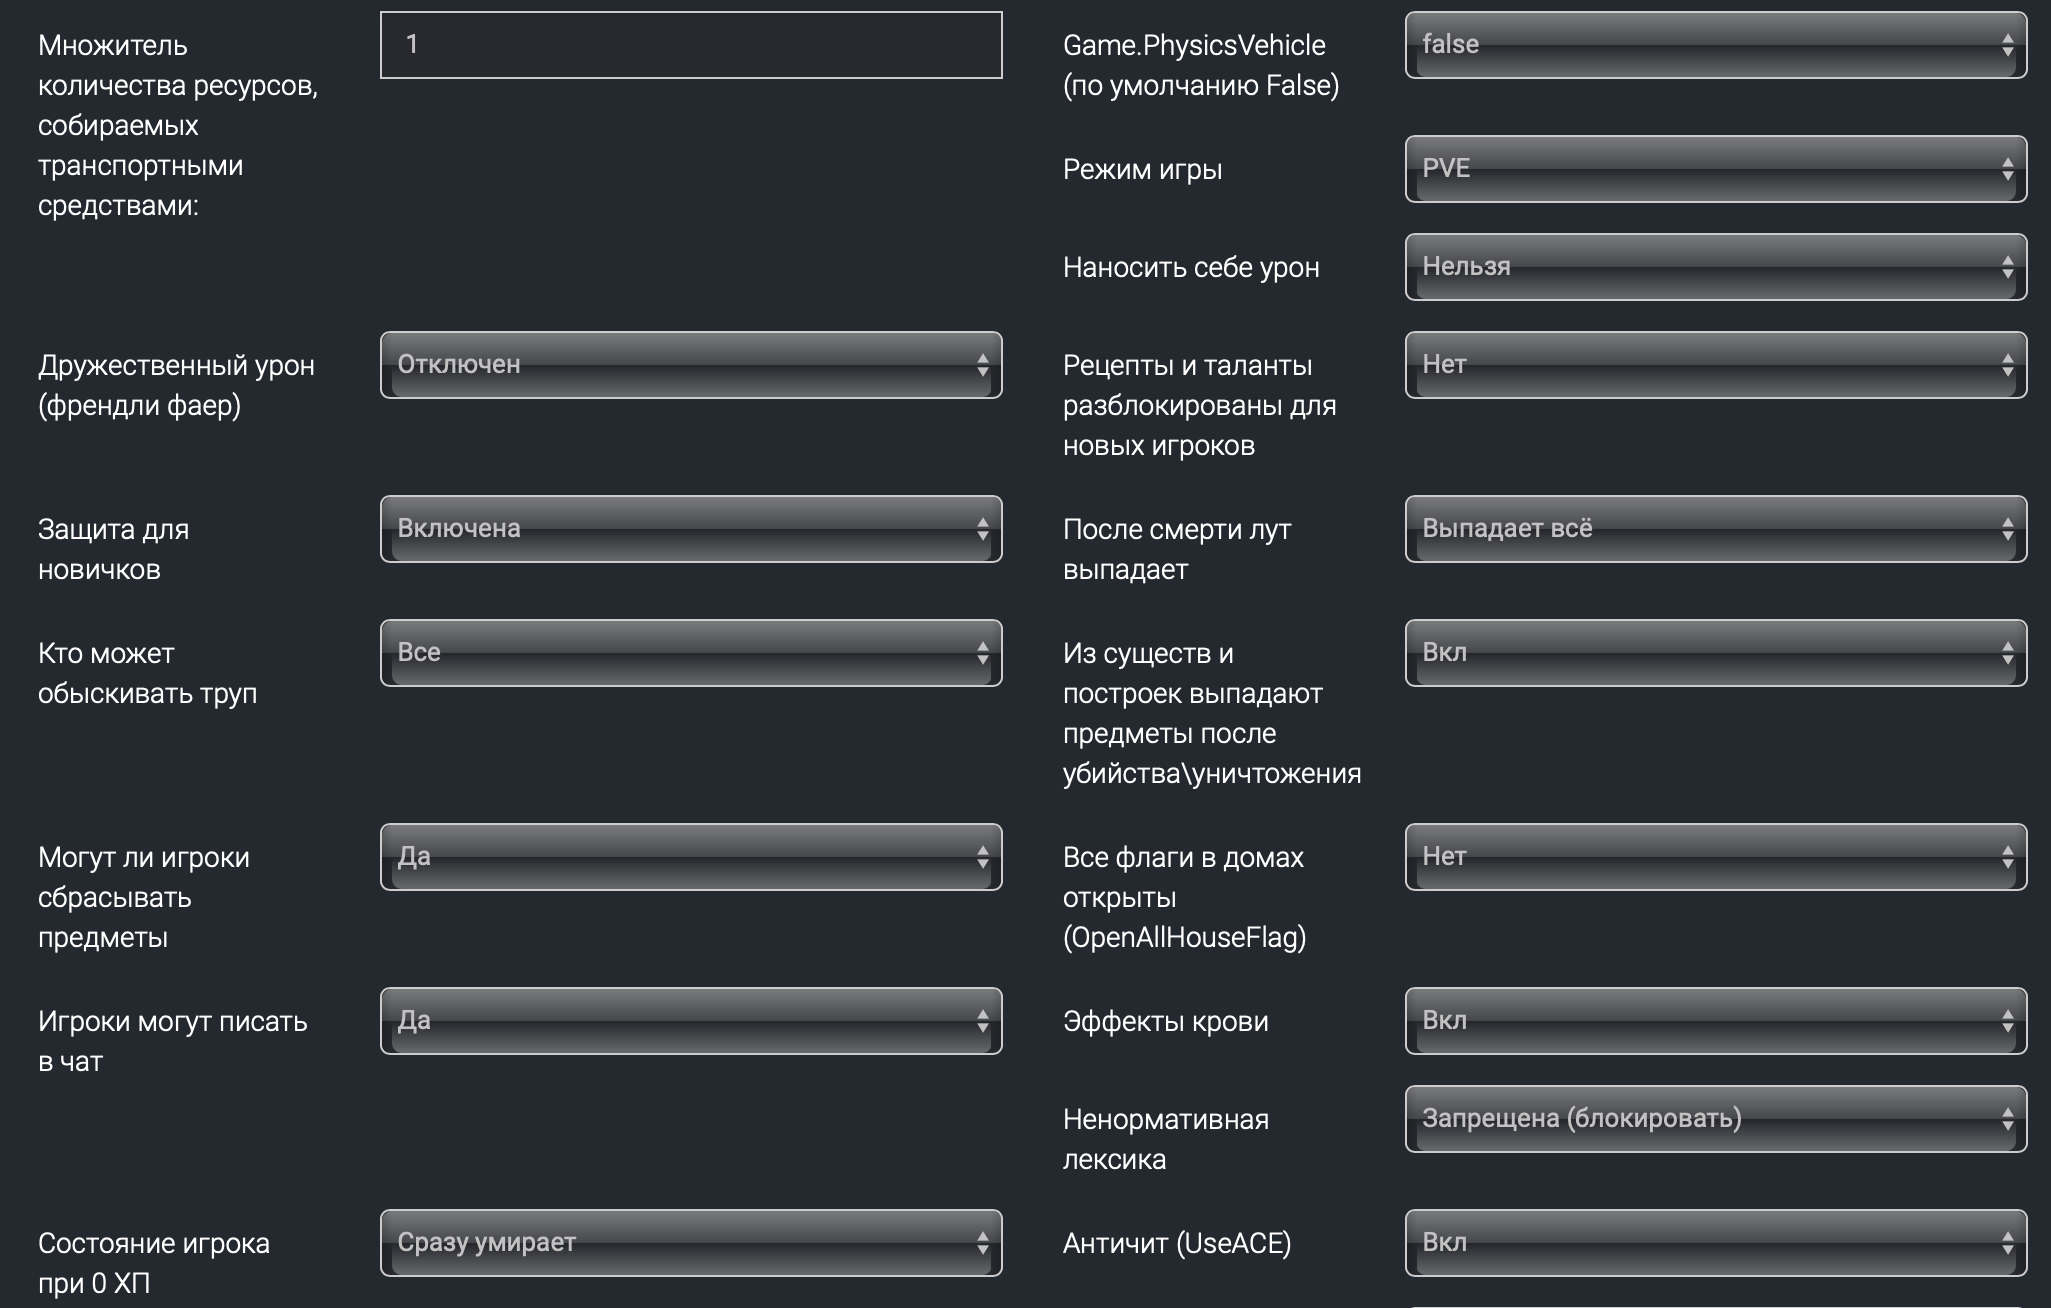This screenshot has width=2051, height=1308.
Task: Click the arrows on the Сразу умирает select
Action: pos(982,1243)
